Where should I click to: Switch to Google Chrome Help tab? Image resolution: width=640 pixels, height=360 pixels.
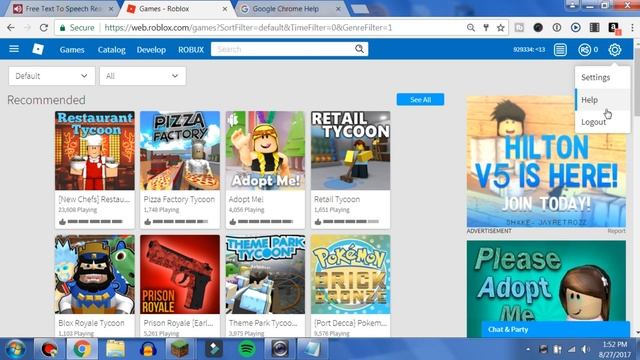[x=291, y=9]
